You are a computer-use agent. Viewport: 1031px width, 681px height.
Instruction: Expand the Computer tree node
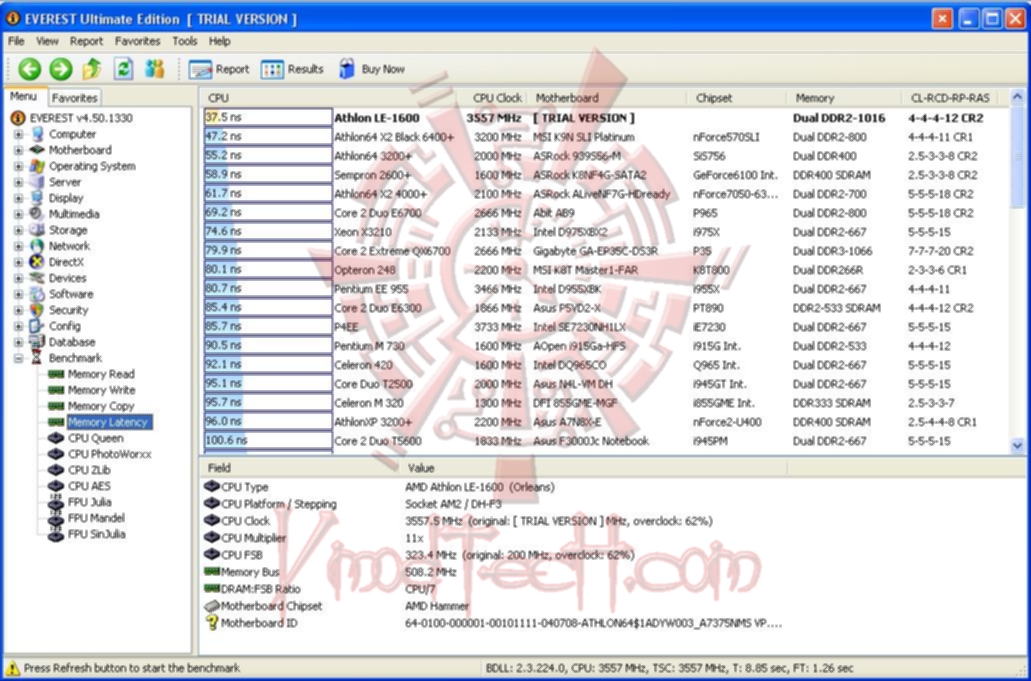(x=18, y=134)
